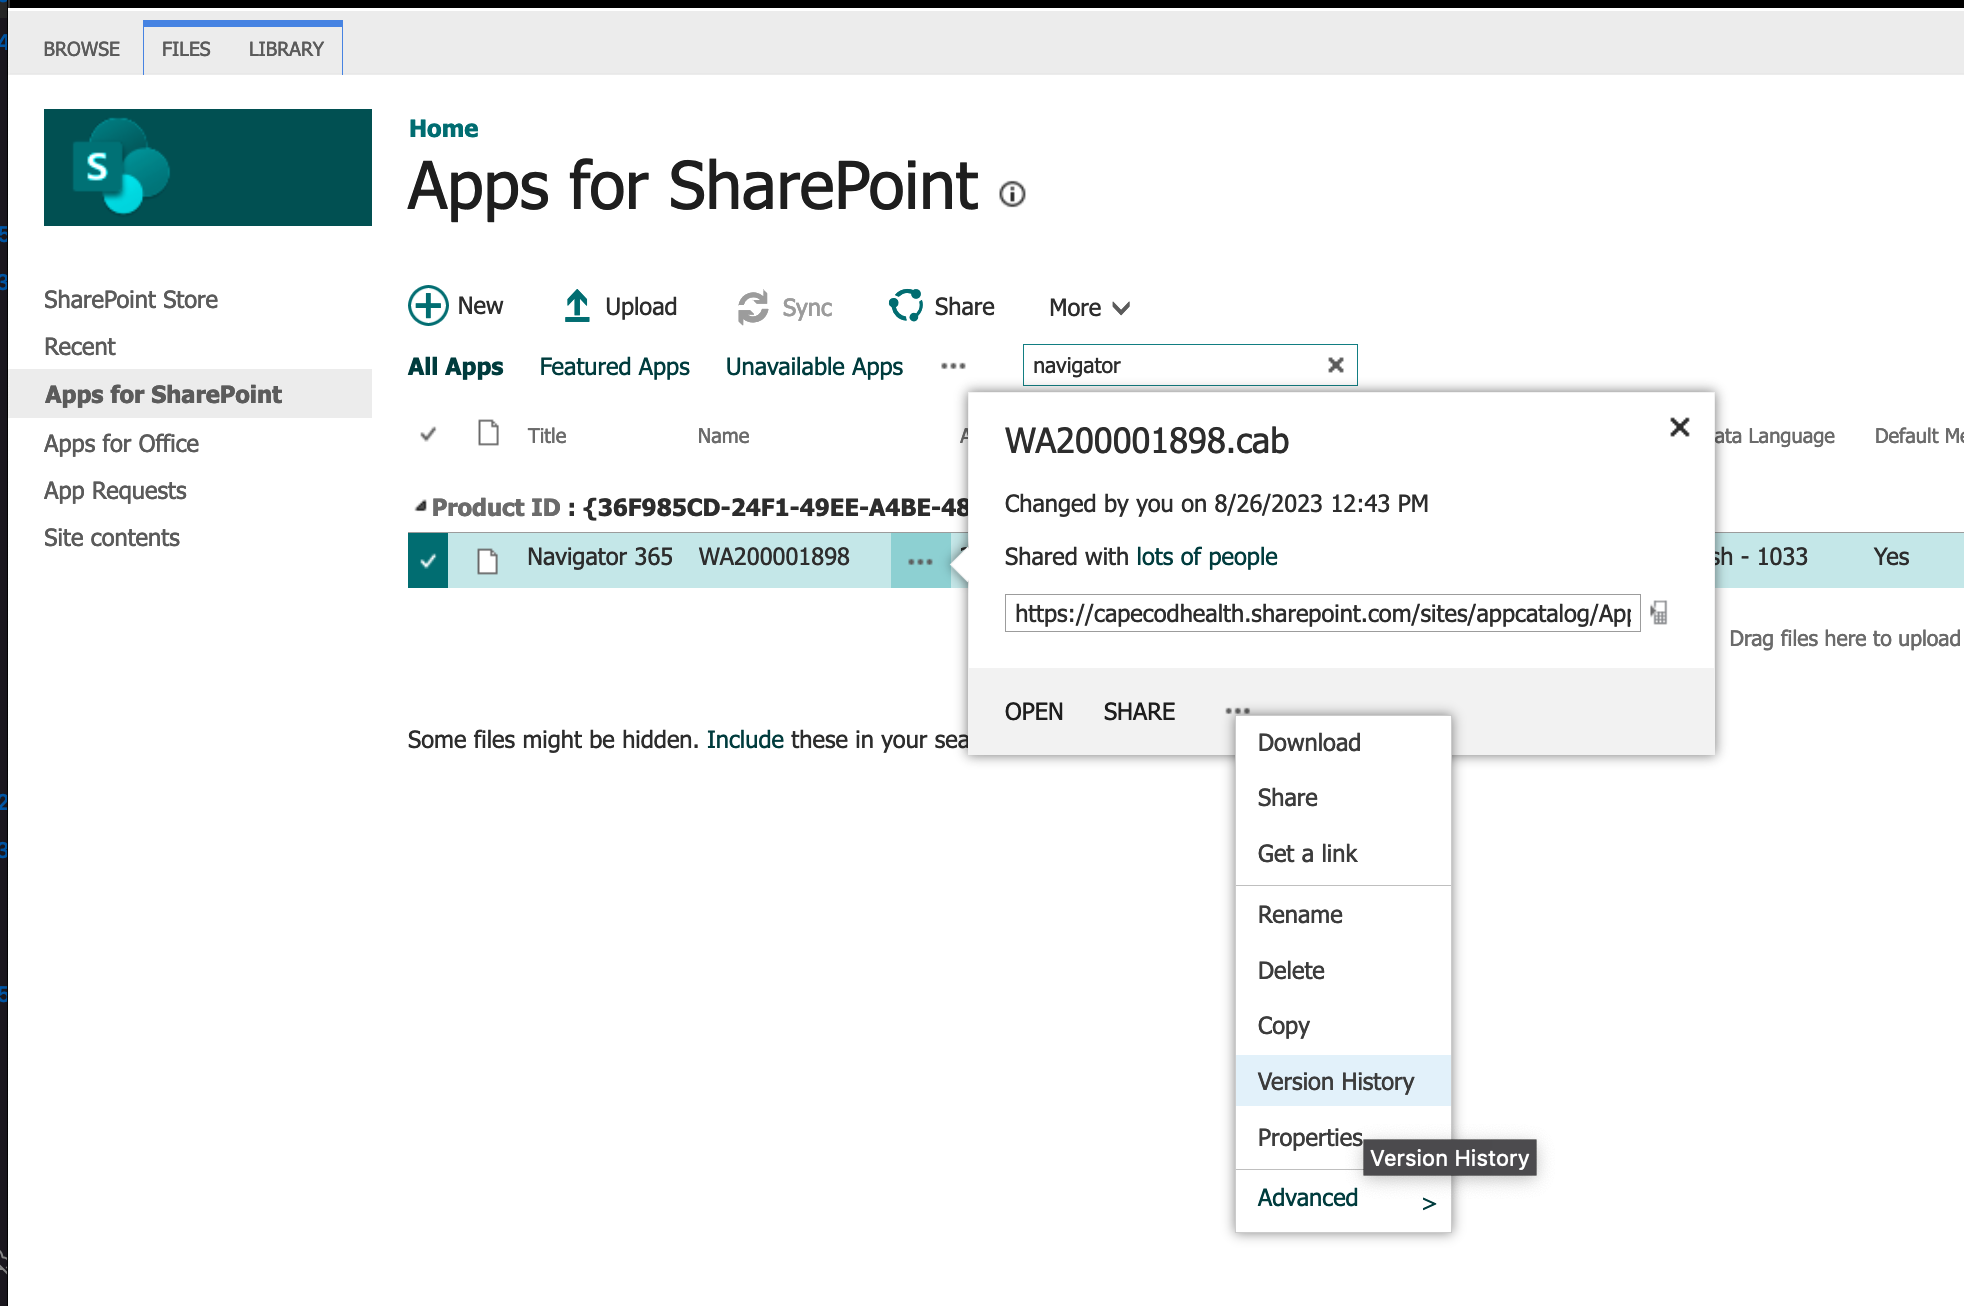Viewport: 1964px width, 1306px height.
Task: Open the lots of people link
Action: click(x=1207, y=557)
